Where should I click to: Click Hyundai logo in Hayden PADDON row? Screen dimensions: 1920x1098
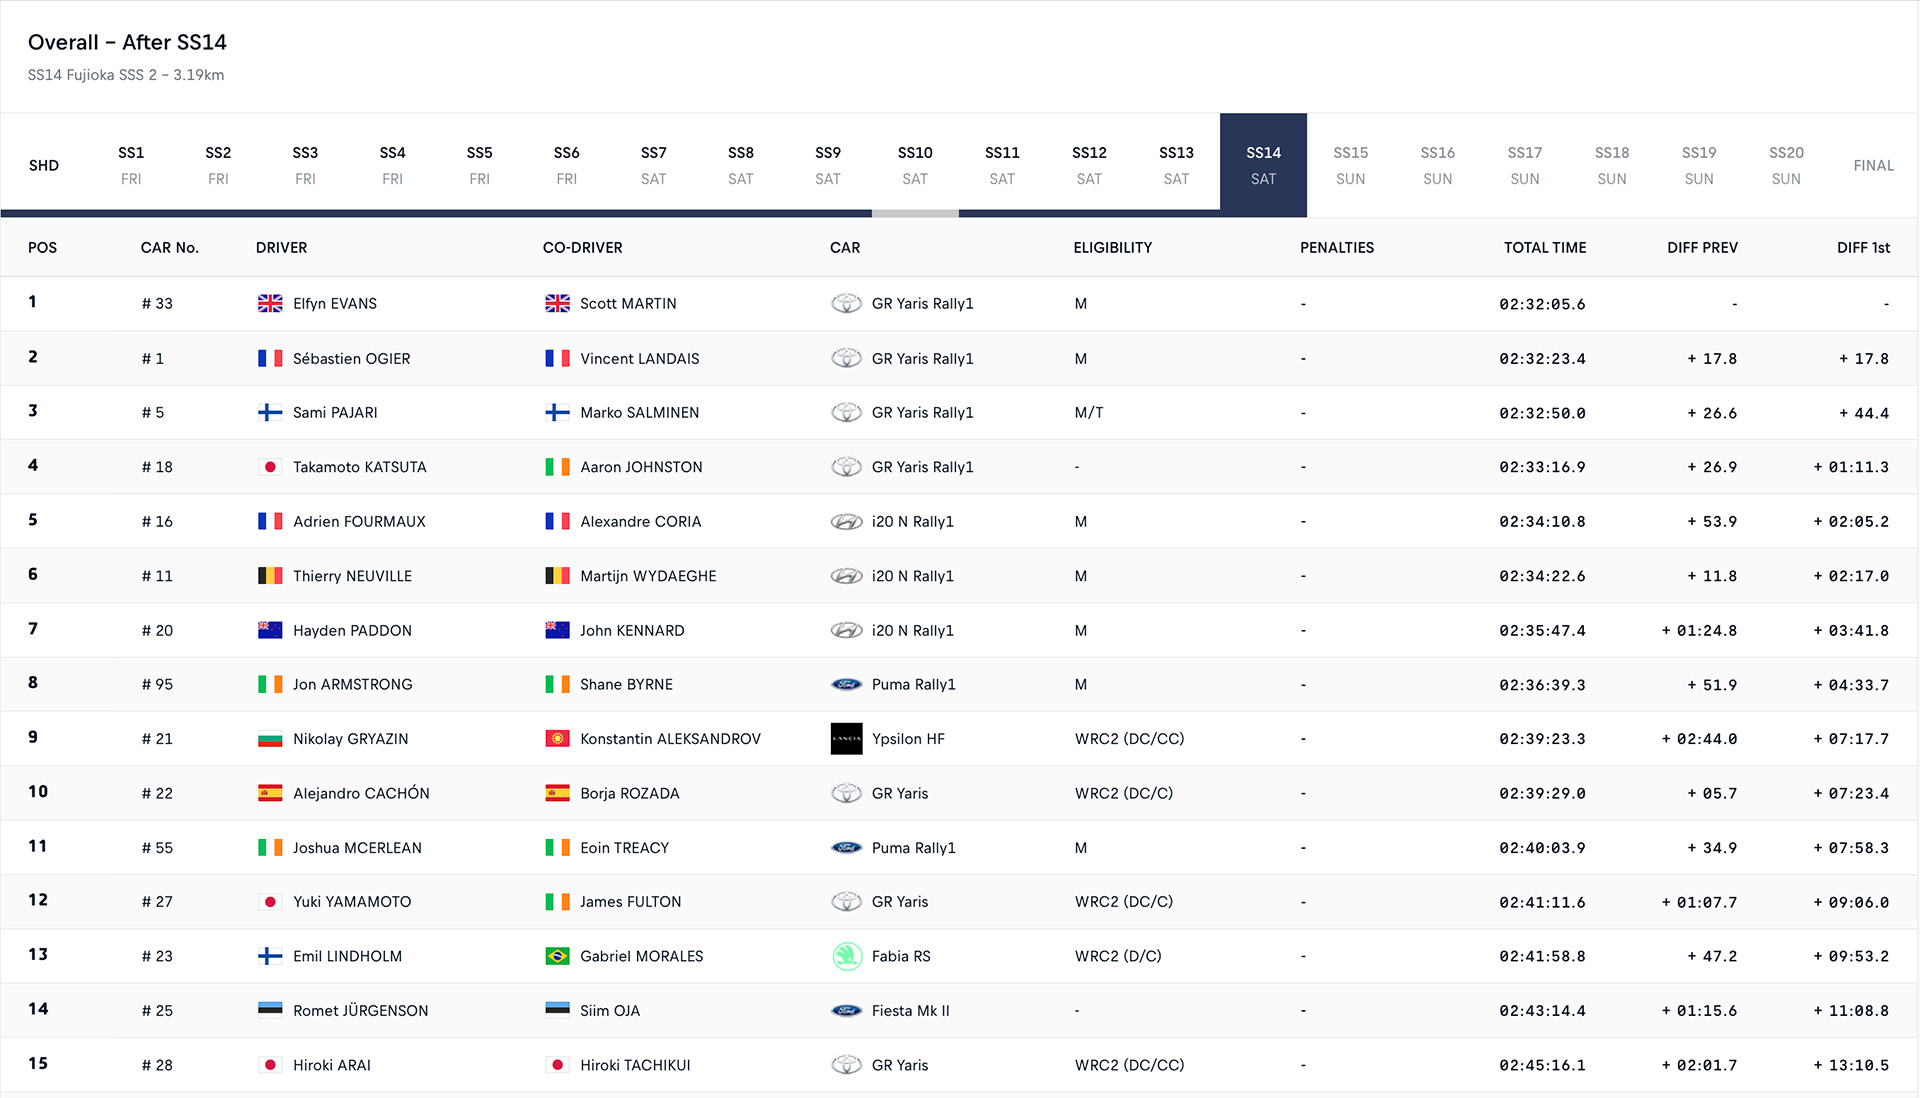click(846, 631)
